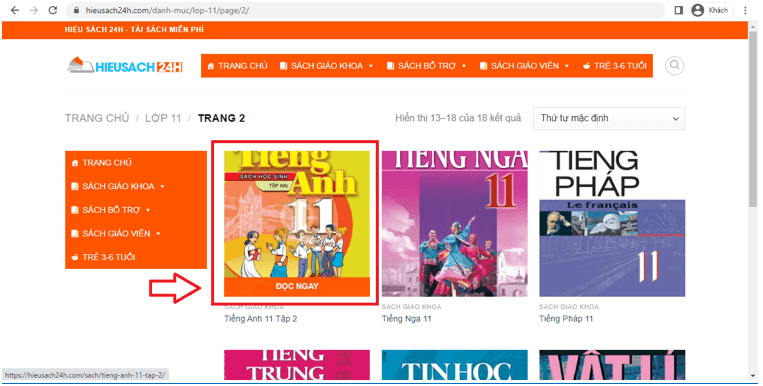This screenshot has height=386, width=763.
Task: Select TRANG CHỦ in the sidebar menu
Action: tap(107, 163)
